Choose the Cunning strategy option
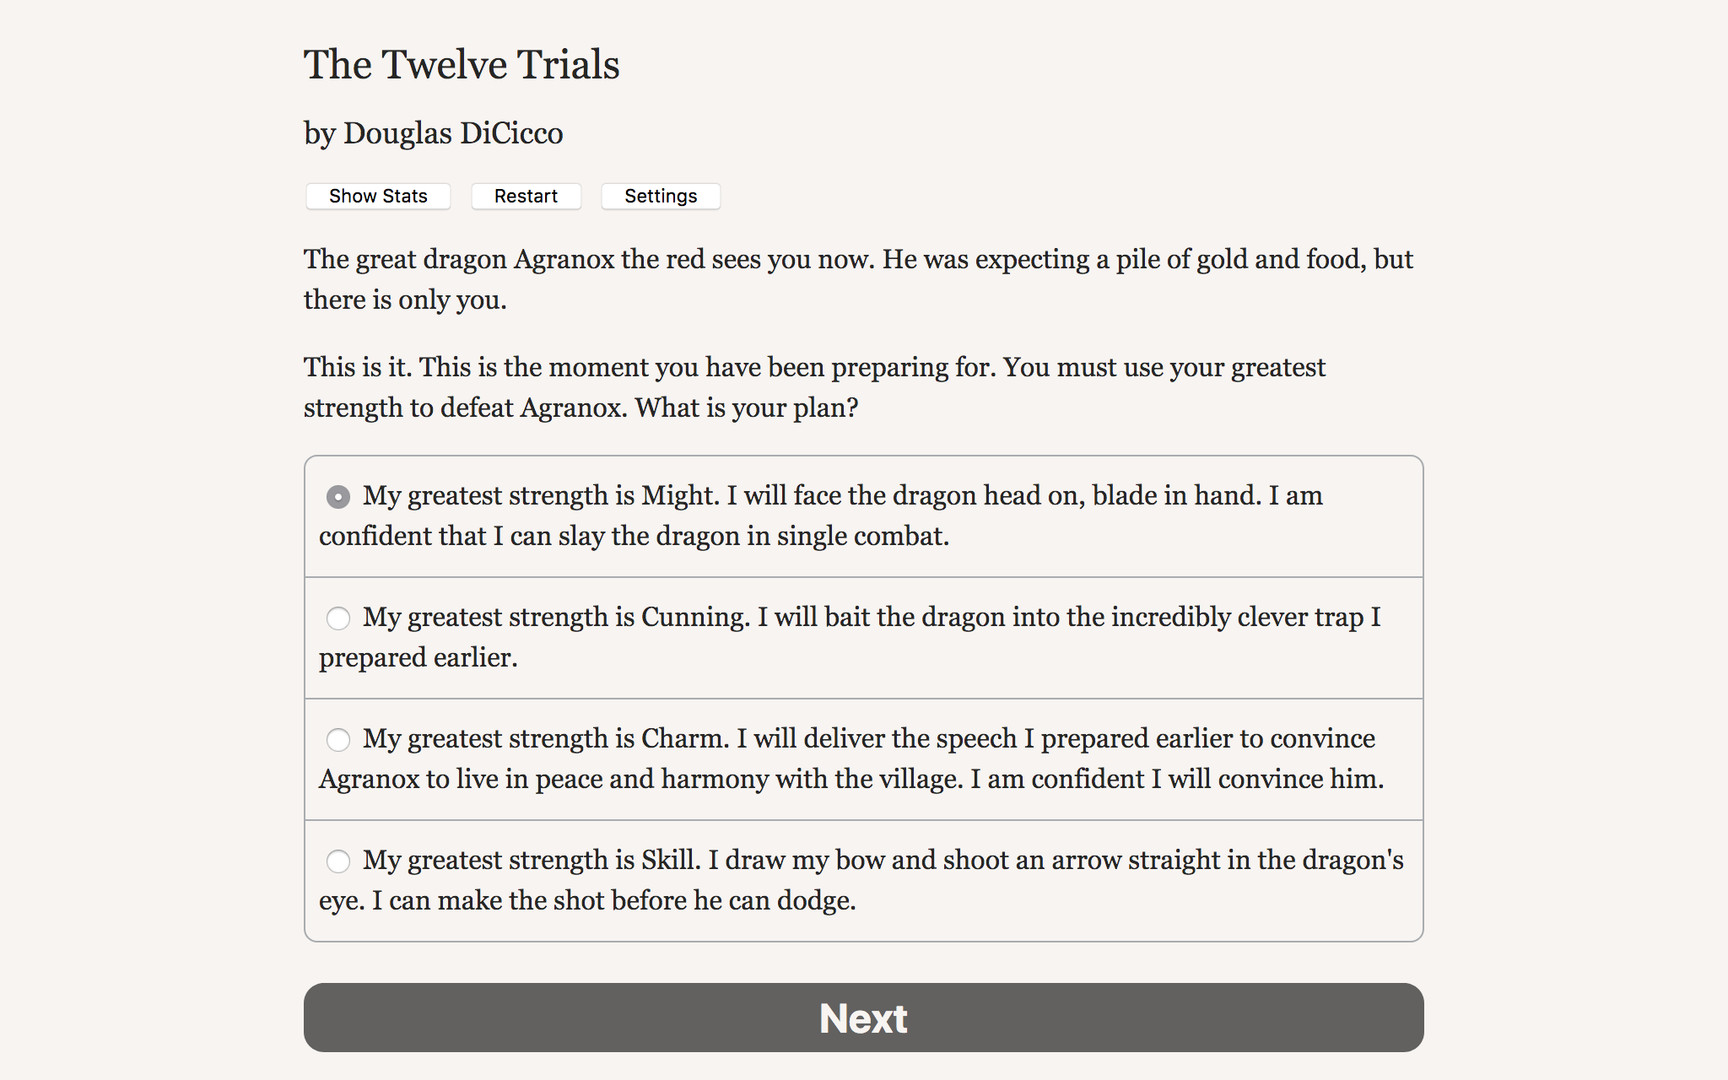The height and width of the screenshot is (1080, 1728). pos(338,618)
